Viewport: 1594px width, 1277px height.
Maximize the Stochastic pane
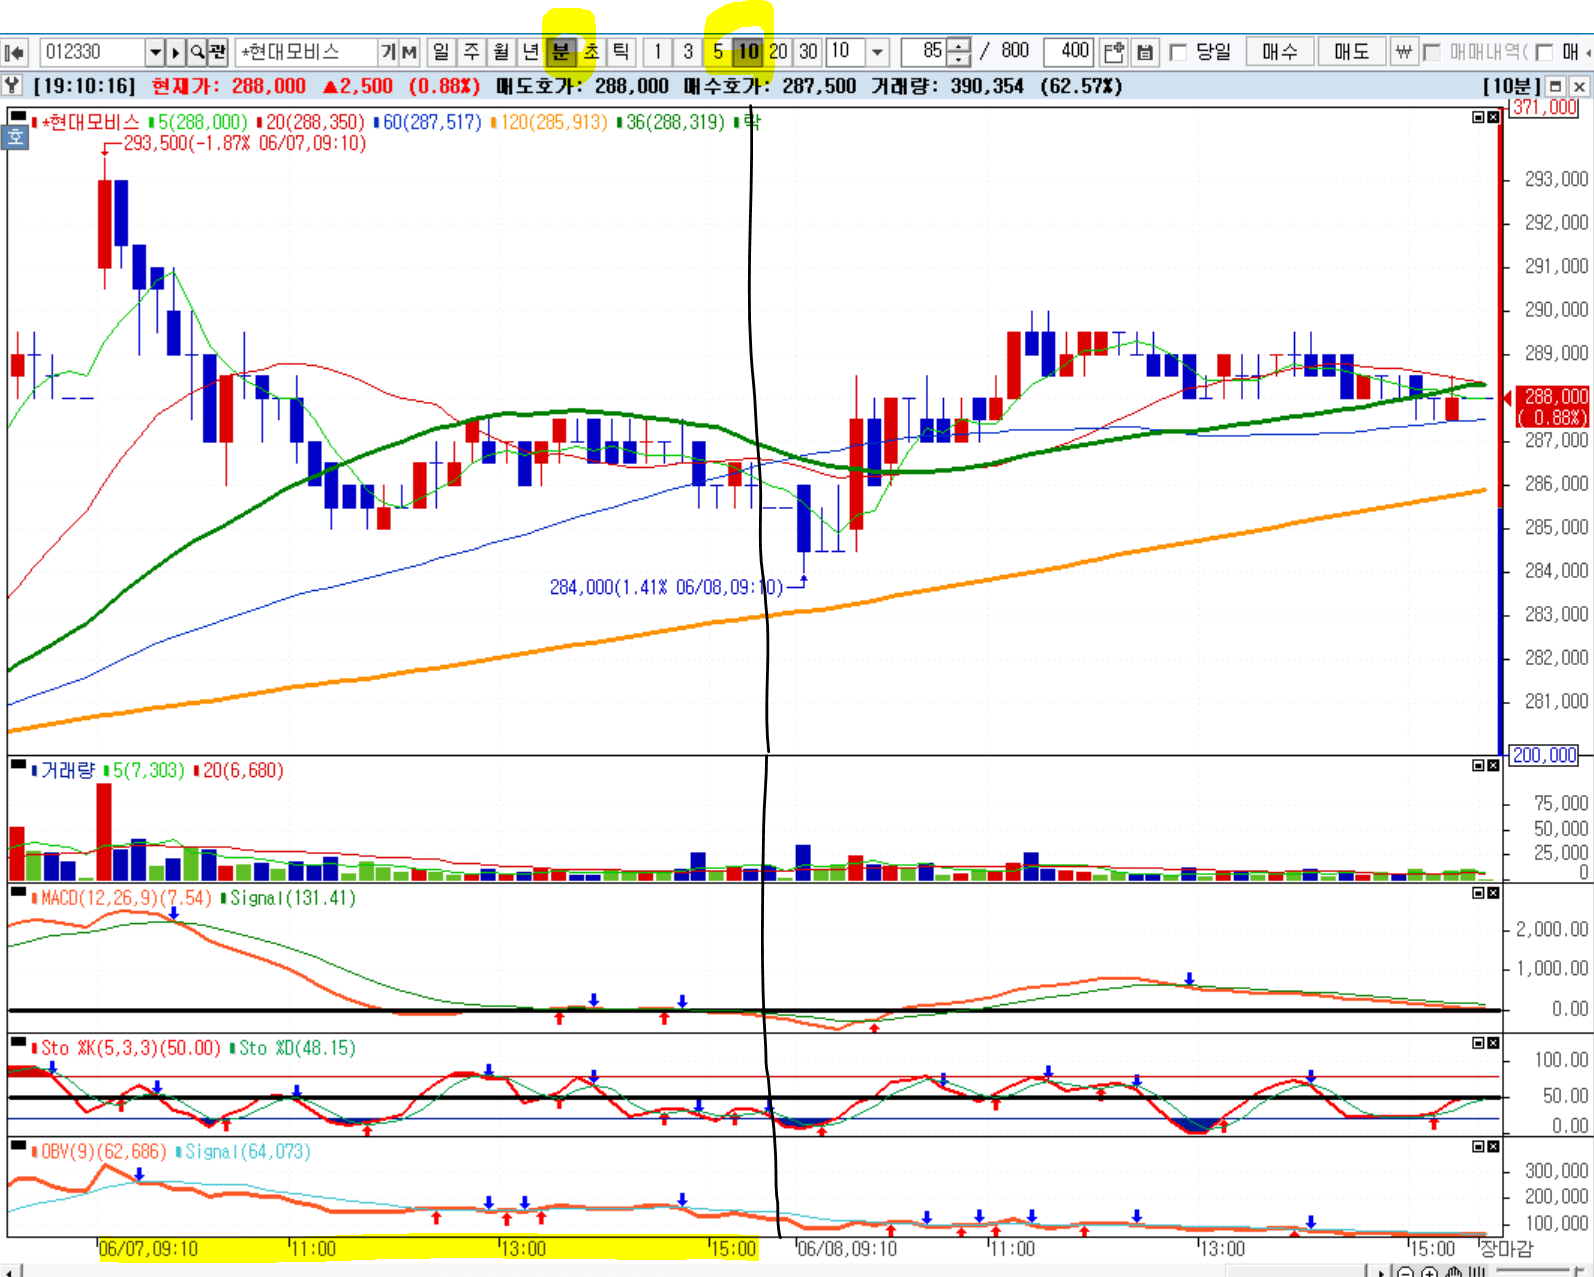(x=1478, y=1043)
